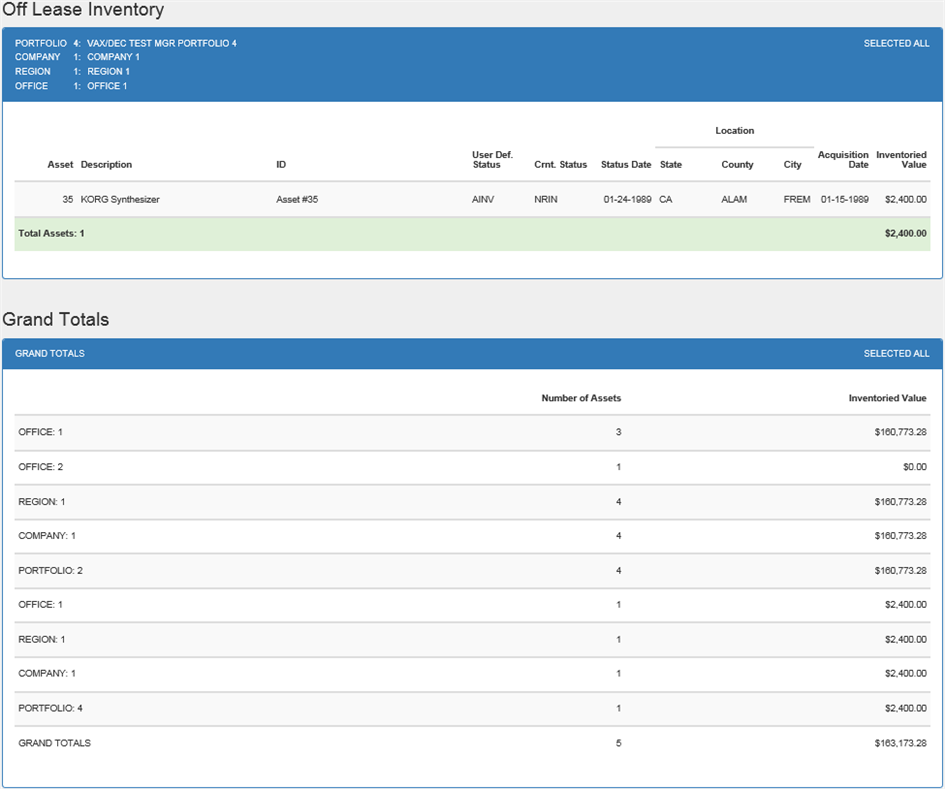The height and width of the screenshot is (789, 945).
Task: Click the 'Off Lease Inventory' heading
Action: (83, 9)
